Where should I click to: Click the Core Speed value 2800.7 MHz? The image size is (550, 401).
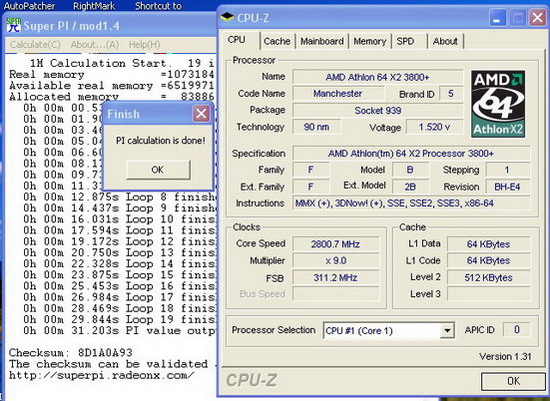click(x=336, y=244)
